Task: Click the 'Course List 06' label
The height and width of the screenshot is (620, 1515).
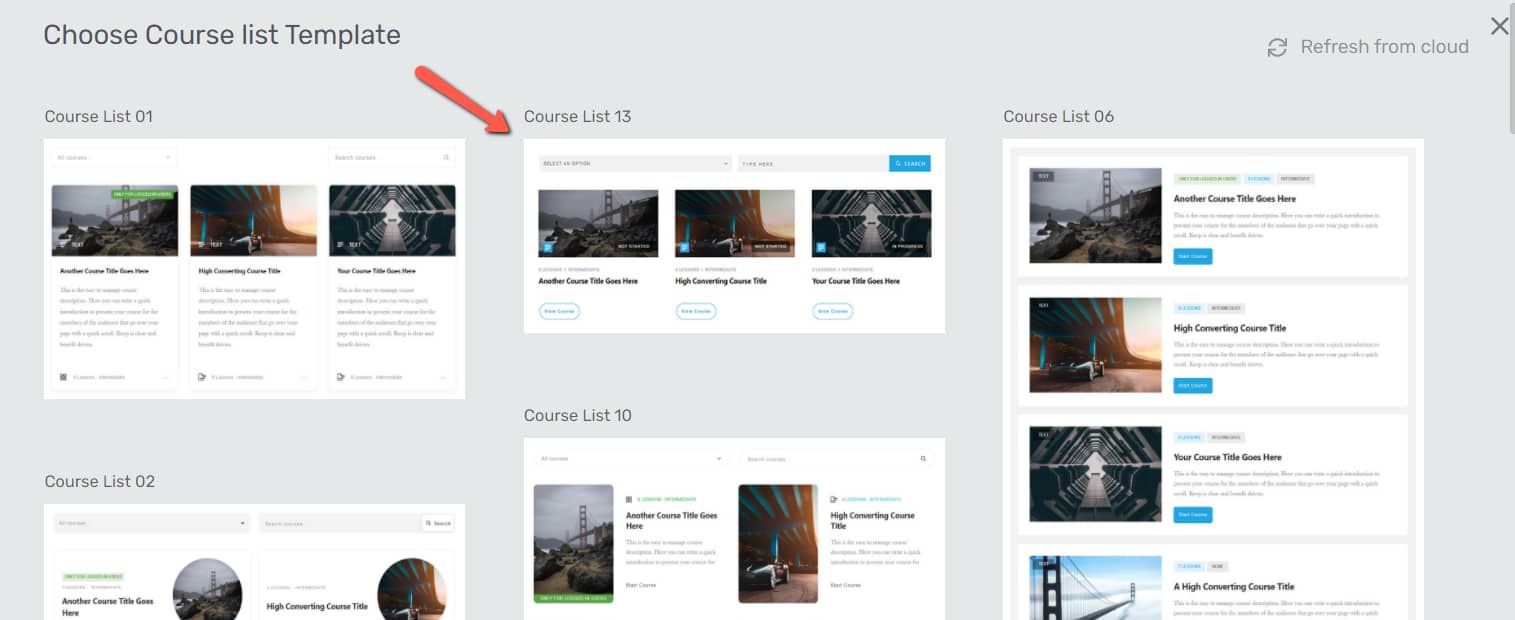Action: click(x=1058, y=116)
